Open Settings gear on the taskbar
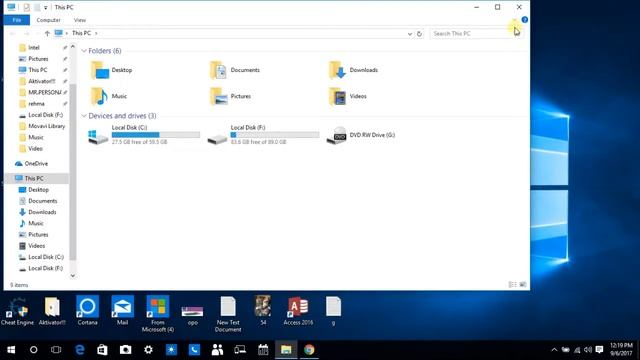Viewport: 640px width, 360px height. point(148,350)
